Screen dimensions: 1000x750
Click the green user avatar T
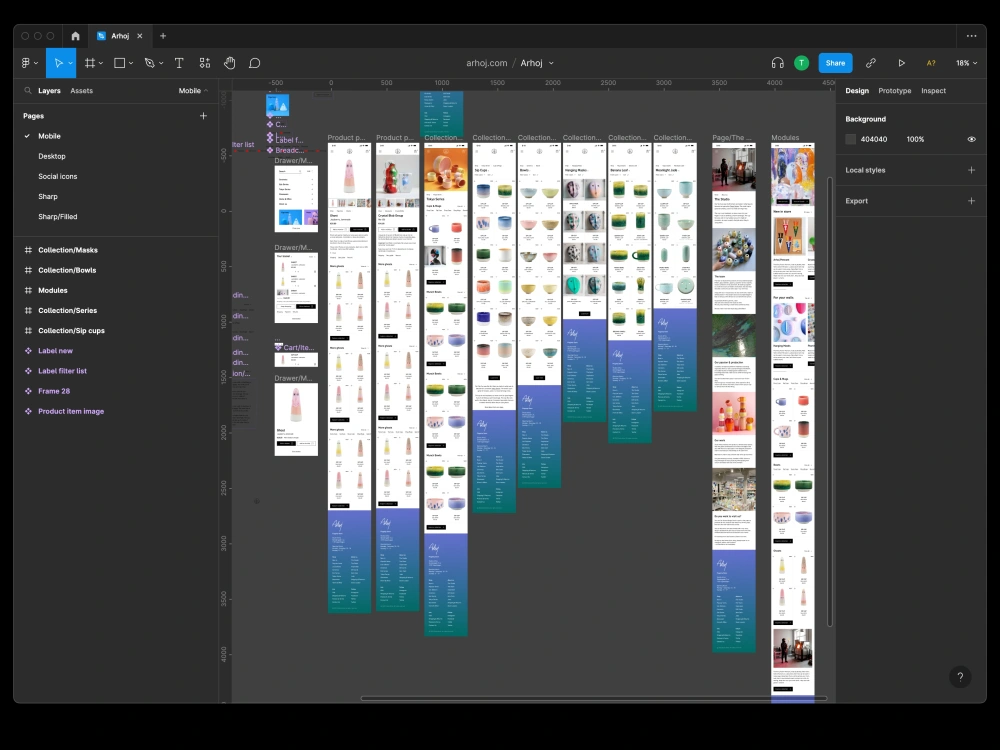point(802,63)
